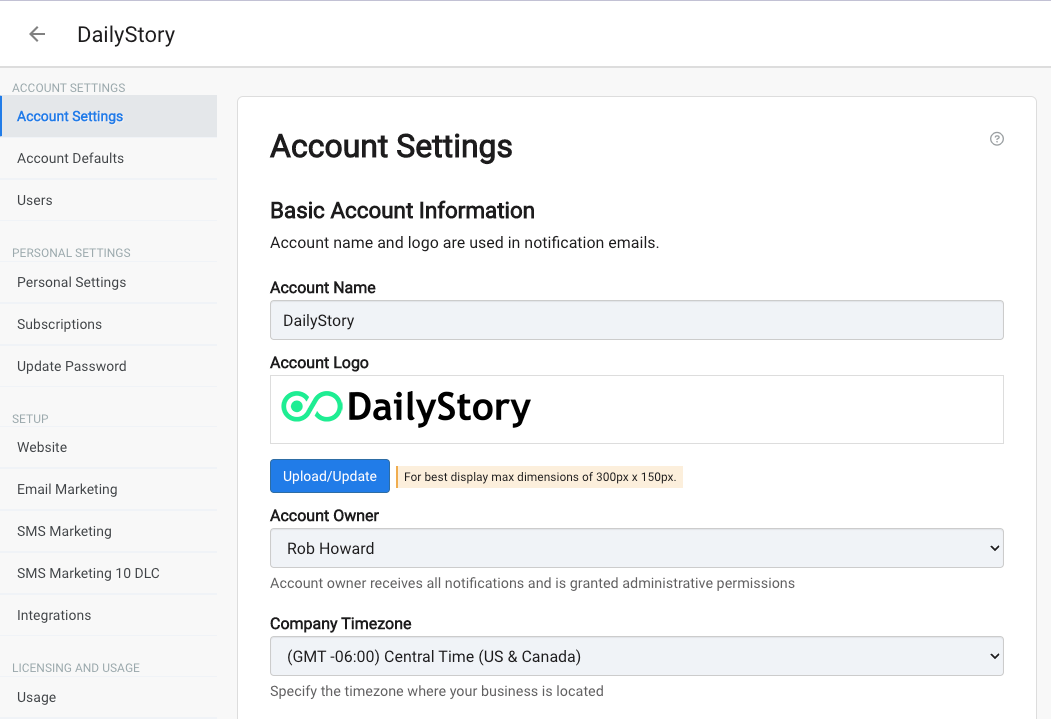
Task: Open the help question mark icon
Action: click(997, 139)
